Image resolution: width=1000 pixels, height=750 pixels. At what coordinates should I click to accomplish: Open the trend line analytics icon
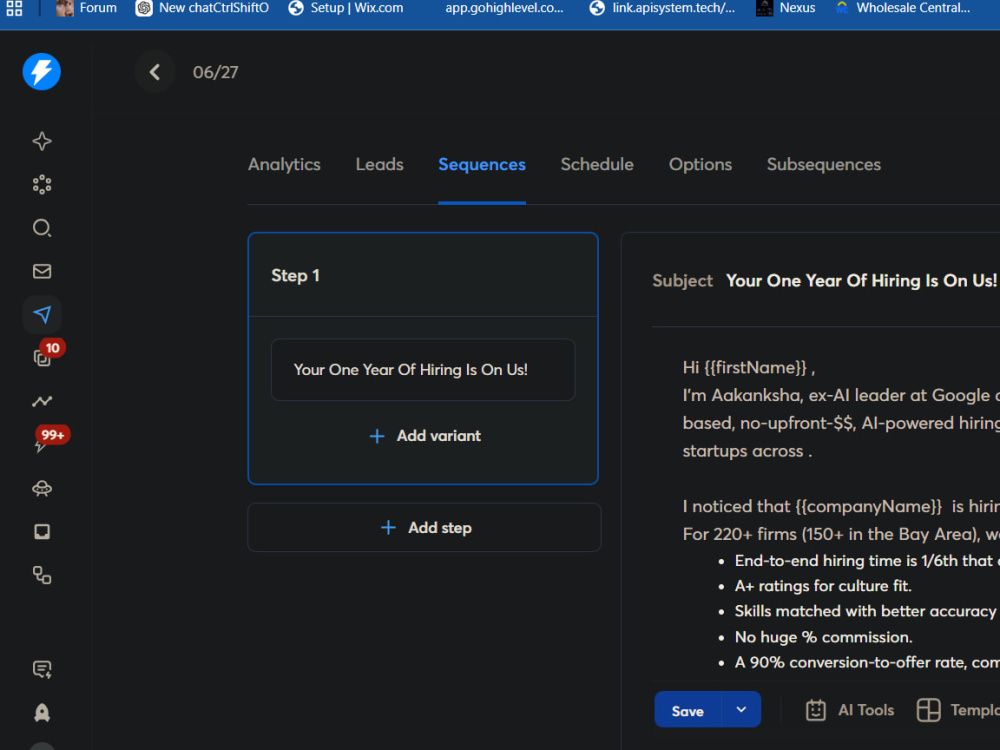[x=42, y=401]
